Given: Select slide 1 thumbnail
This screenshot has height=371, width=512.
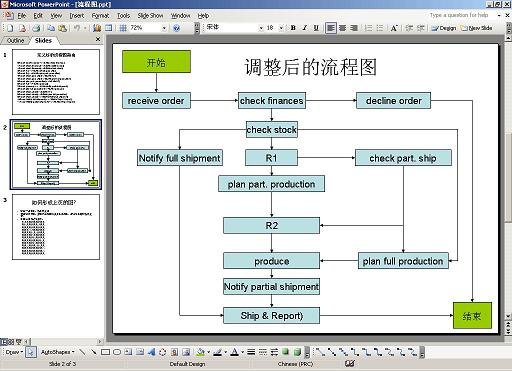Looking at the screenshot, I should click(56, 82).
